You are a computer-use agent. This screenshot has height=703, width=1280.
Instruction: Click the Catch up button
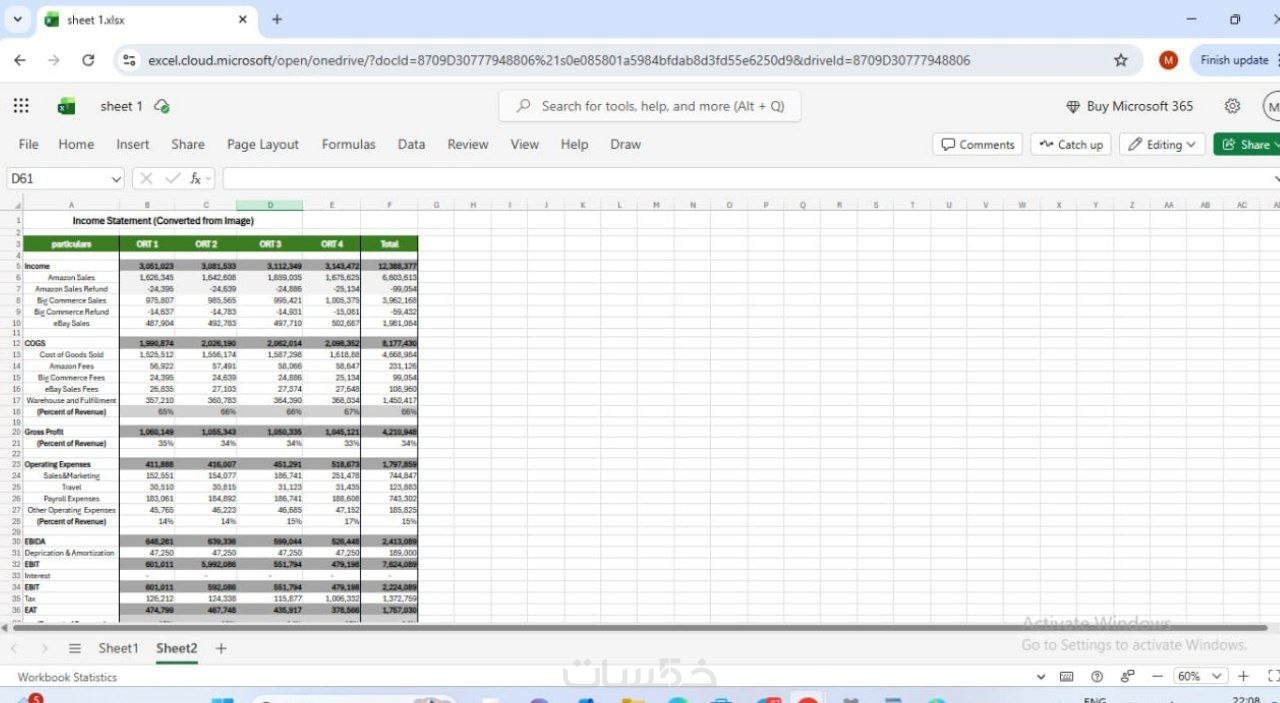[1071, 145]
